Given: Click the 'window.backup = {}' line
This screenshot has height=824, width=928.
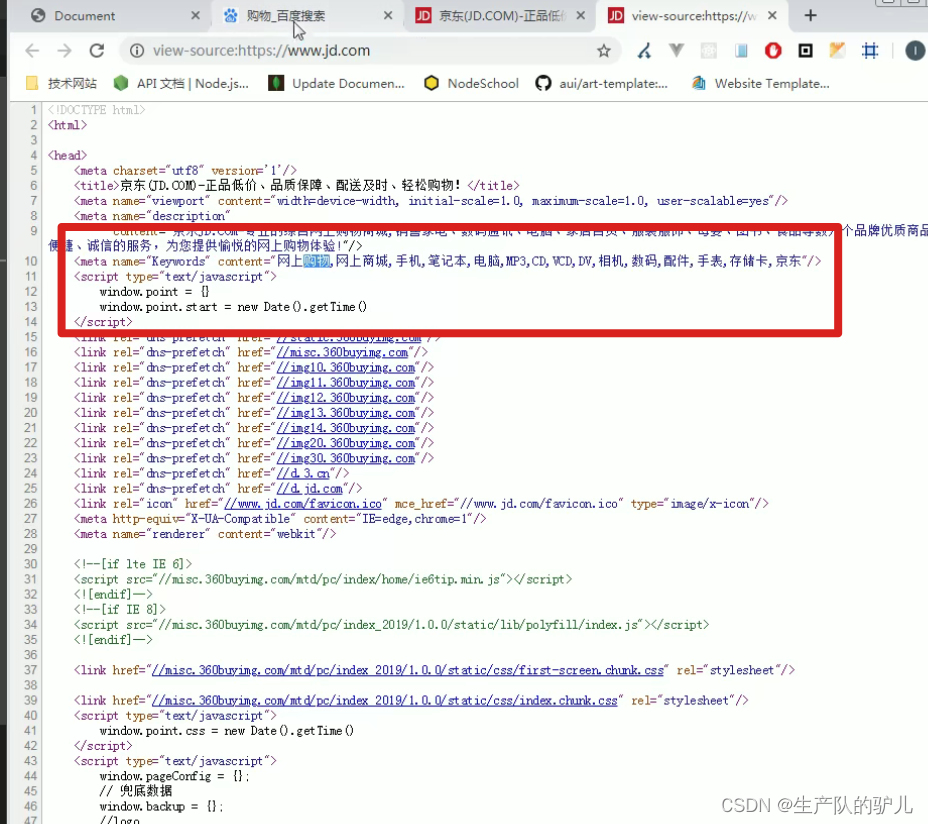Looking at the screenshot, I should (161, 807).
